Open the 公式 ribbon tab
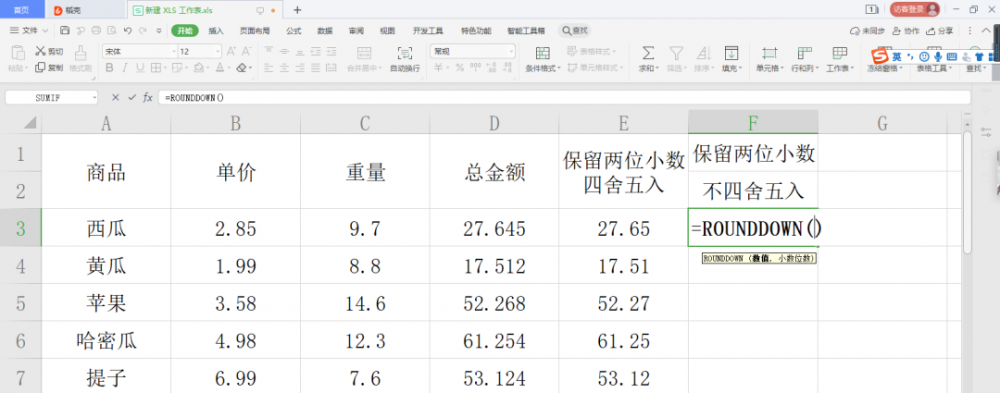Image resolution: width=1000 pixels, height=393 pixels. pyautogui.click(x=293, y=31)
